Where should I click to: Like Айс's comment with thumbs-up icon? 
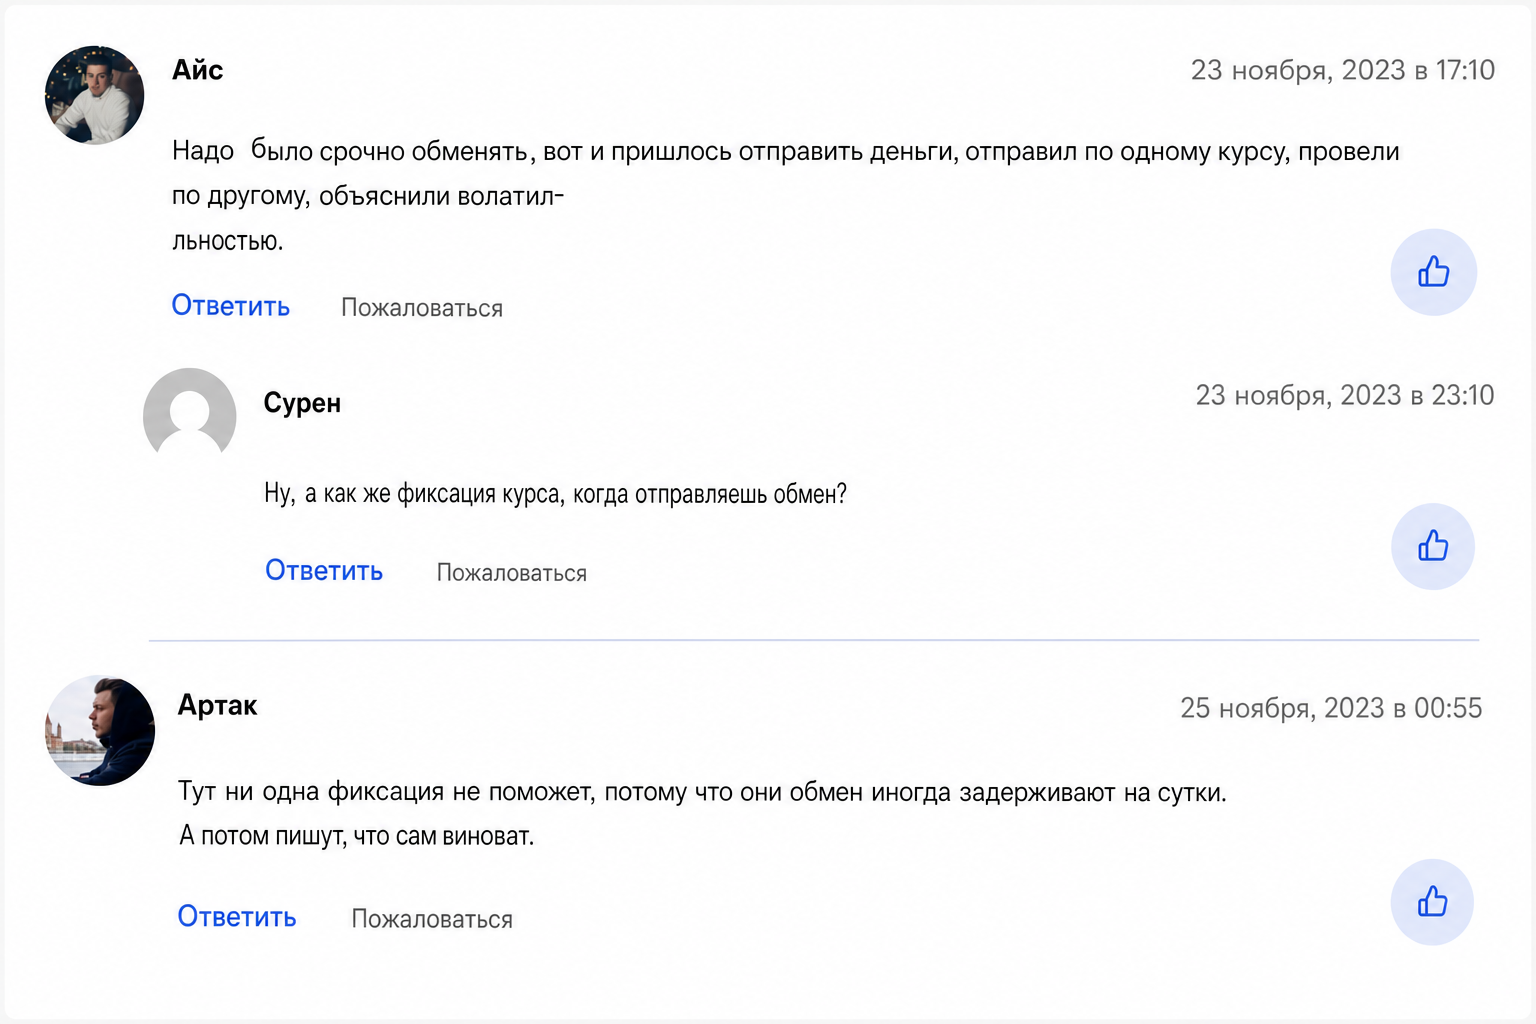tap(1433, 272)
